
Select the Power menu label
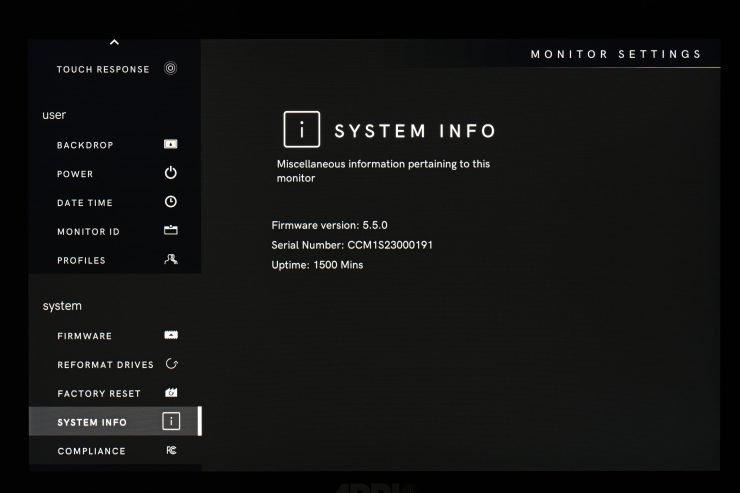click(x=75, y=174)
